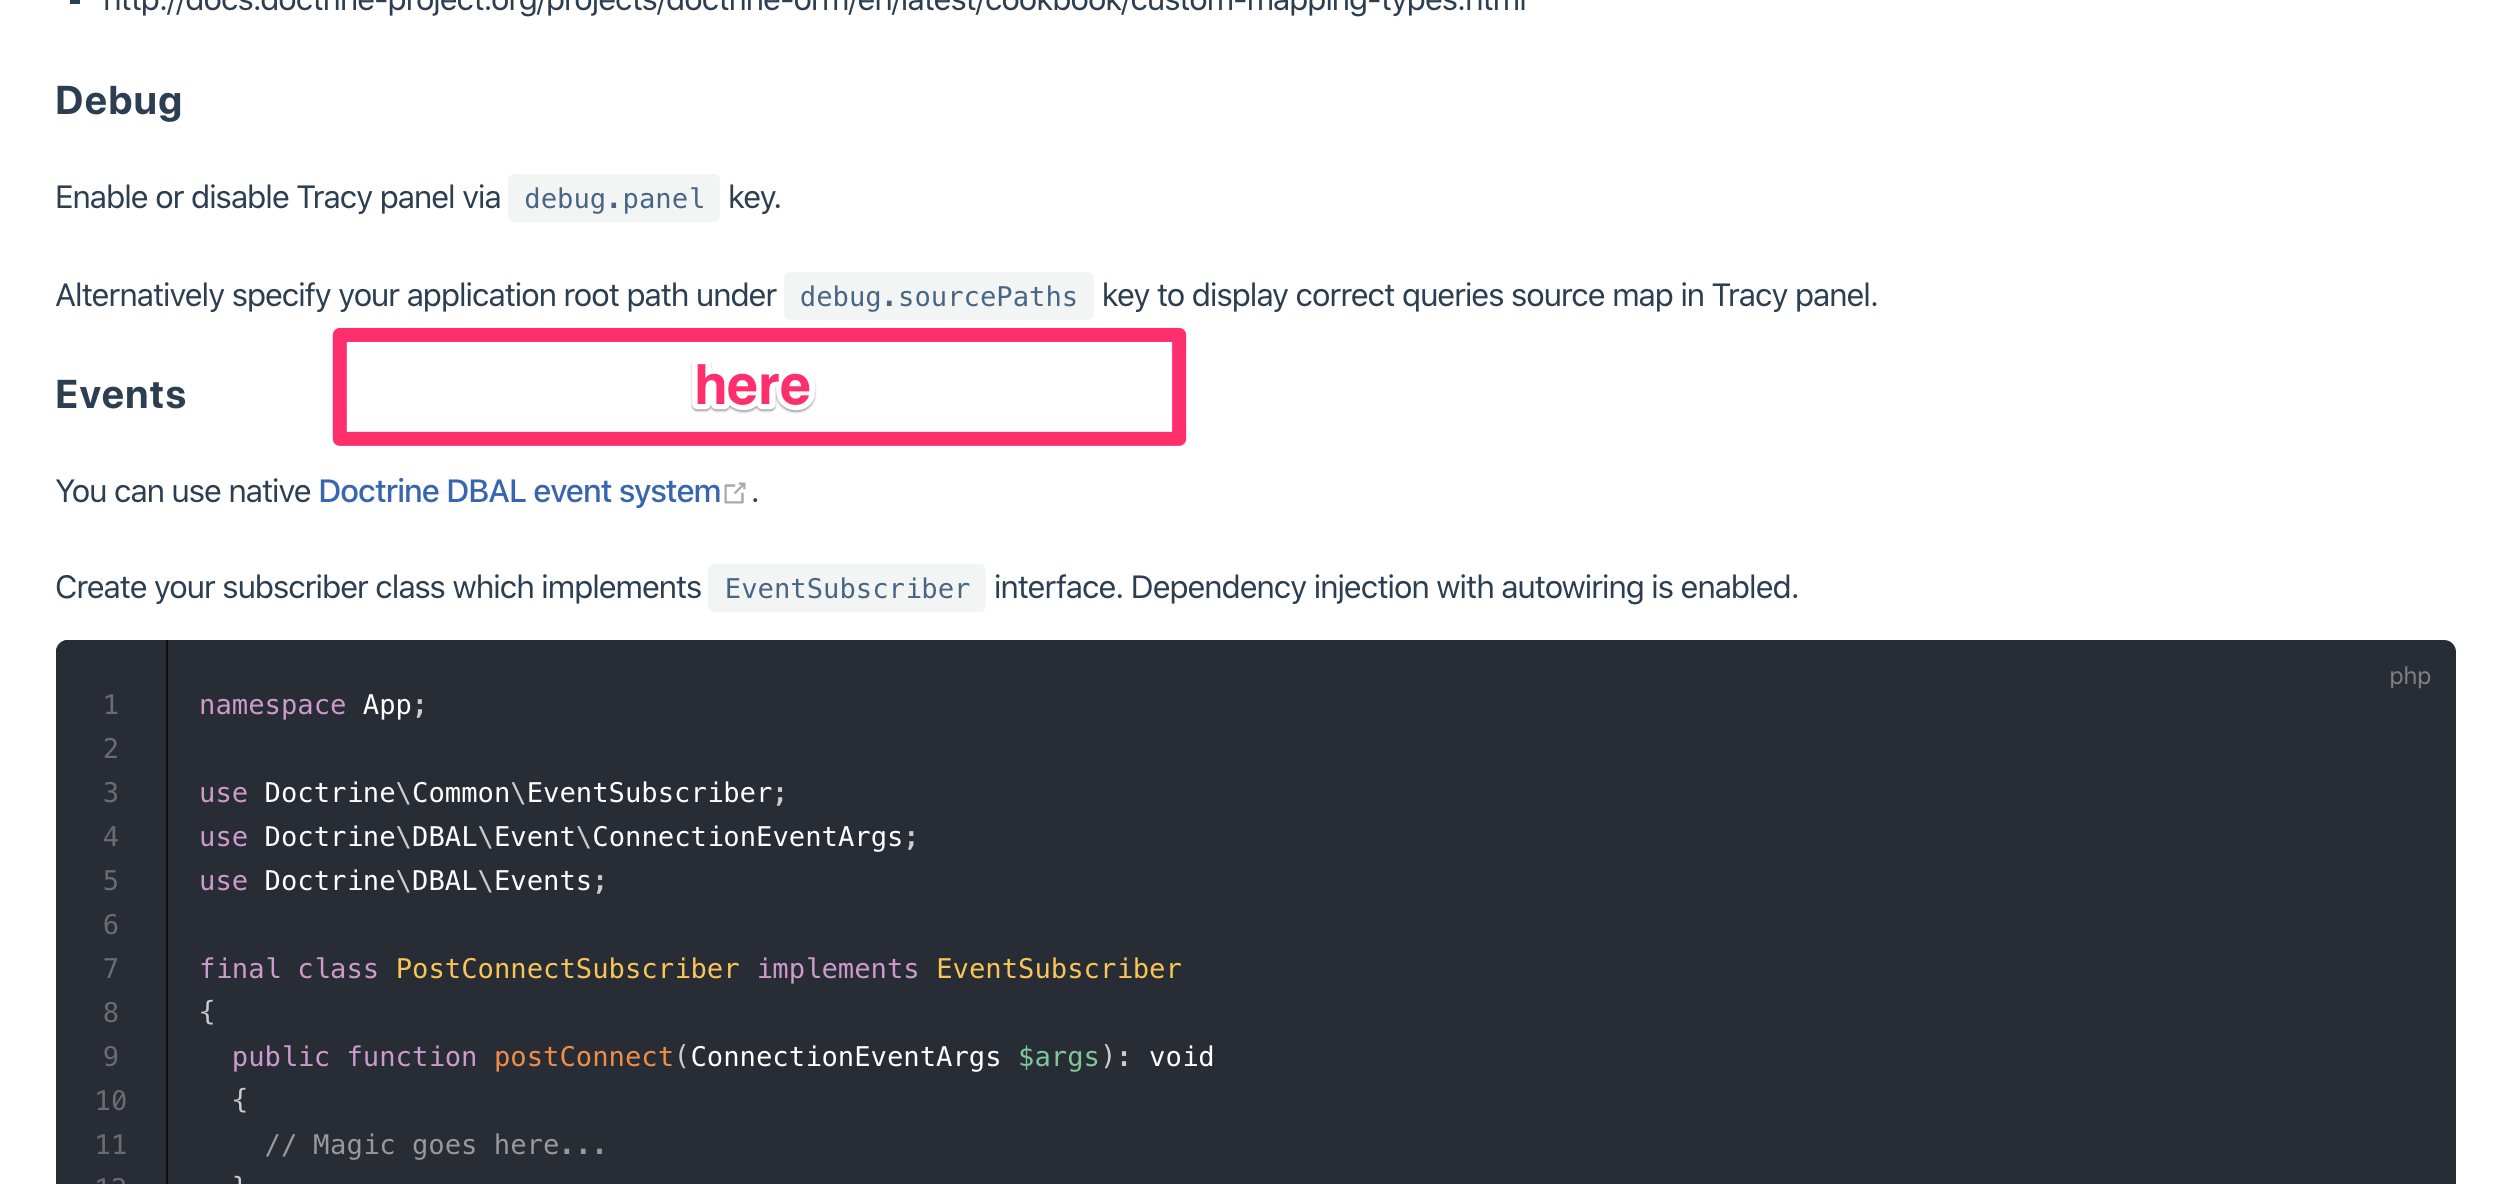Select line number 1 in the code block
This screenshot has height=1184, width=2518.
(110, 704)
